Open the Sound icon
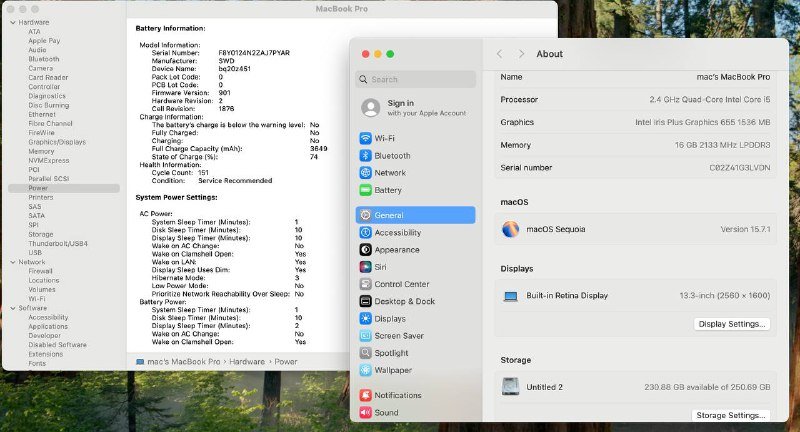 [365, 412]
